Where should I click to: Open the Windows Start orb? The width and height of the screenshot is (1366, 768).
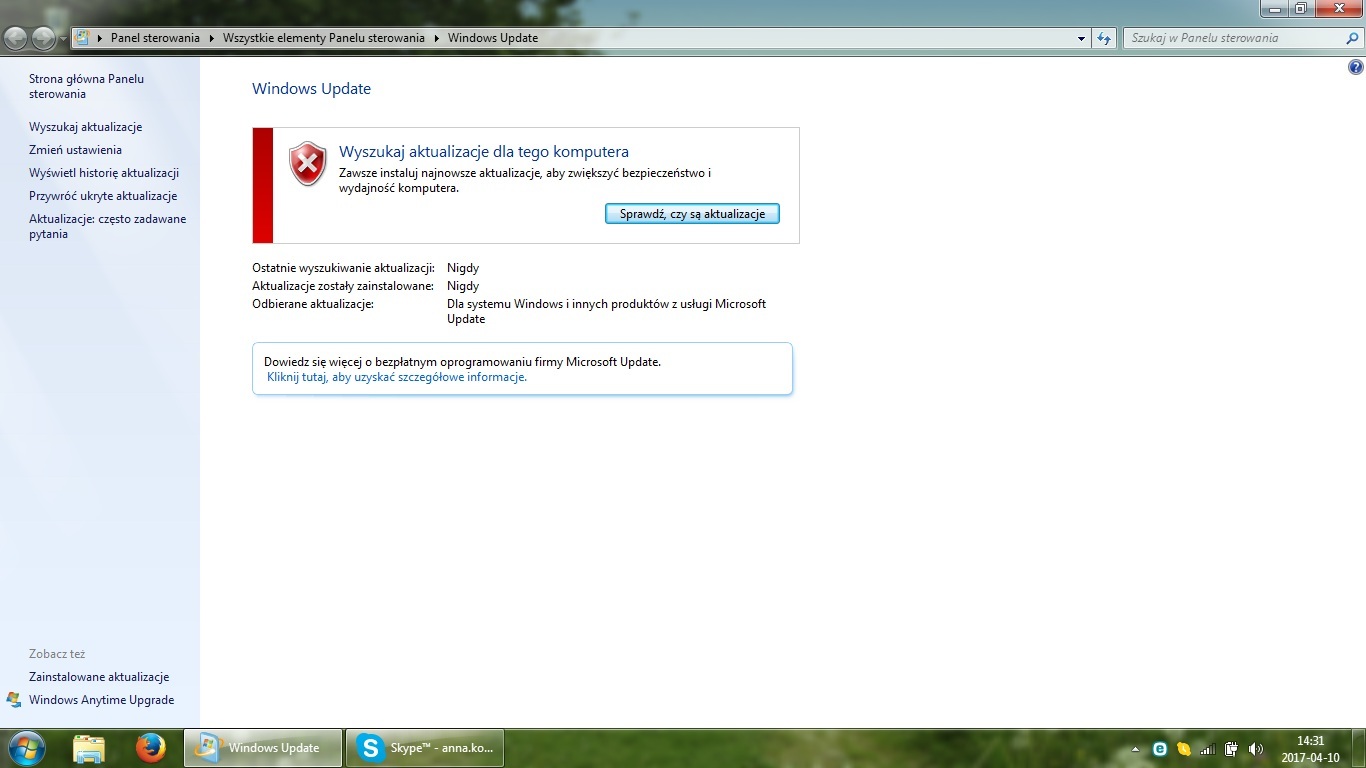click(x=26, y=748)
